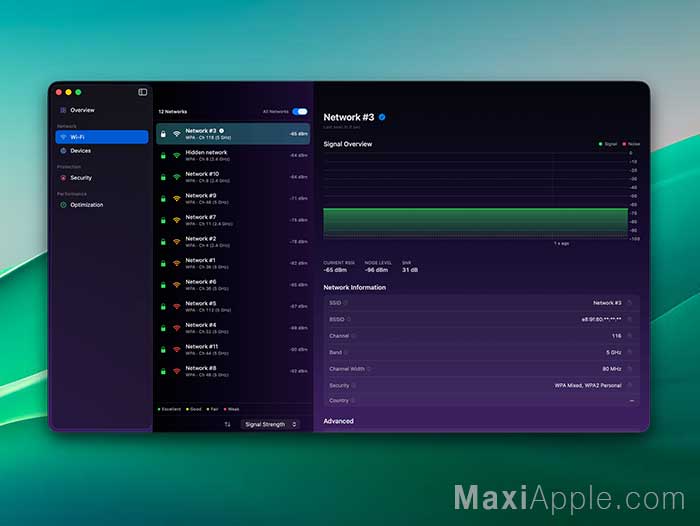
Task: Select Wi-Fi in the sidebar
Action: click(x=102, y=137)
